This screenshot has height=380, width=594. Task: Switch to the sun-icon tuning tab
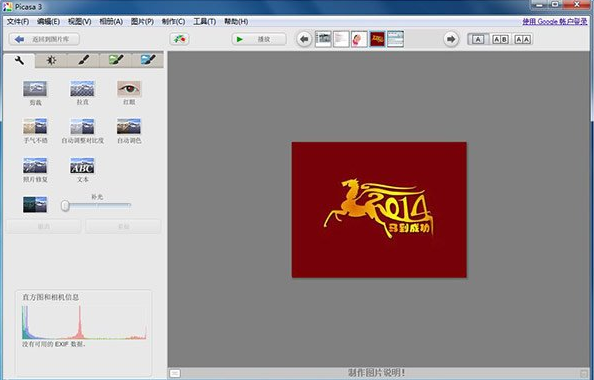coord(51,60)
